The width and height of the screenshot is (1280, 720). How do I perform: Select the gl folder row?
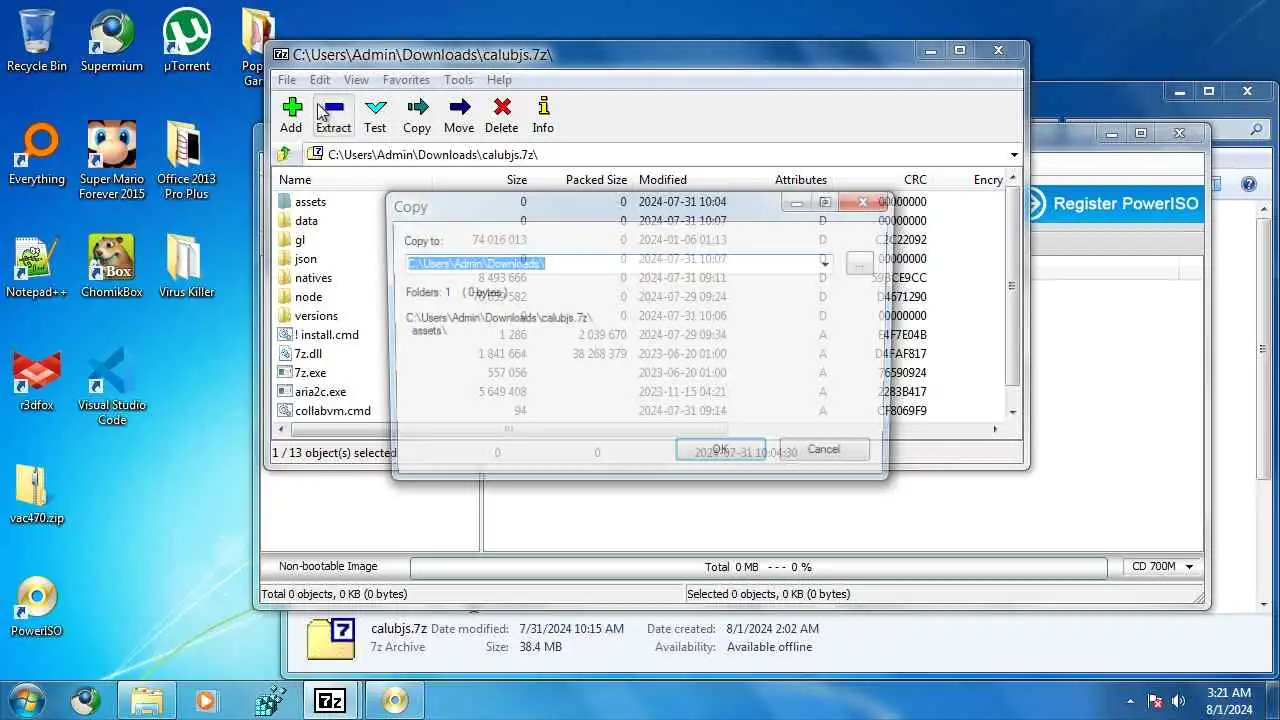pos(300,240)
